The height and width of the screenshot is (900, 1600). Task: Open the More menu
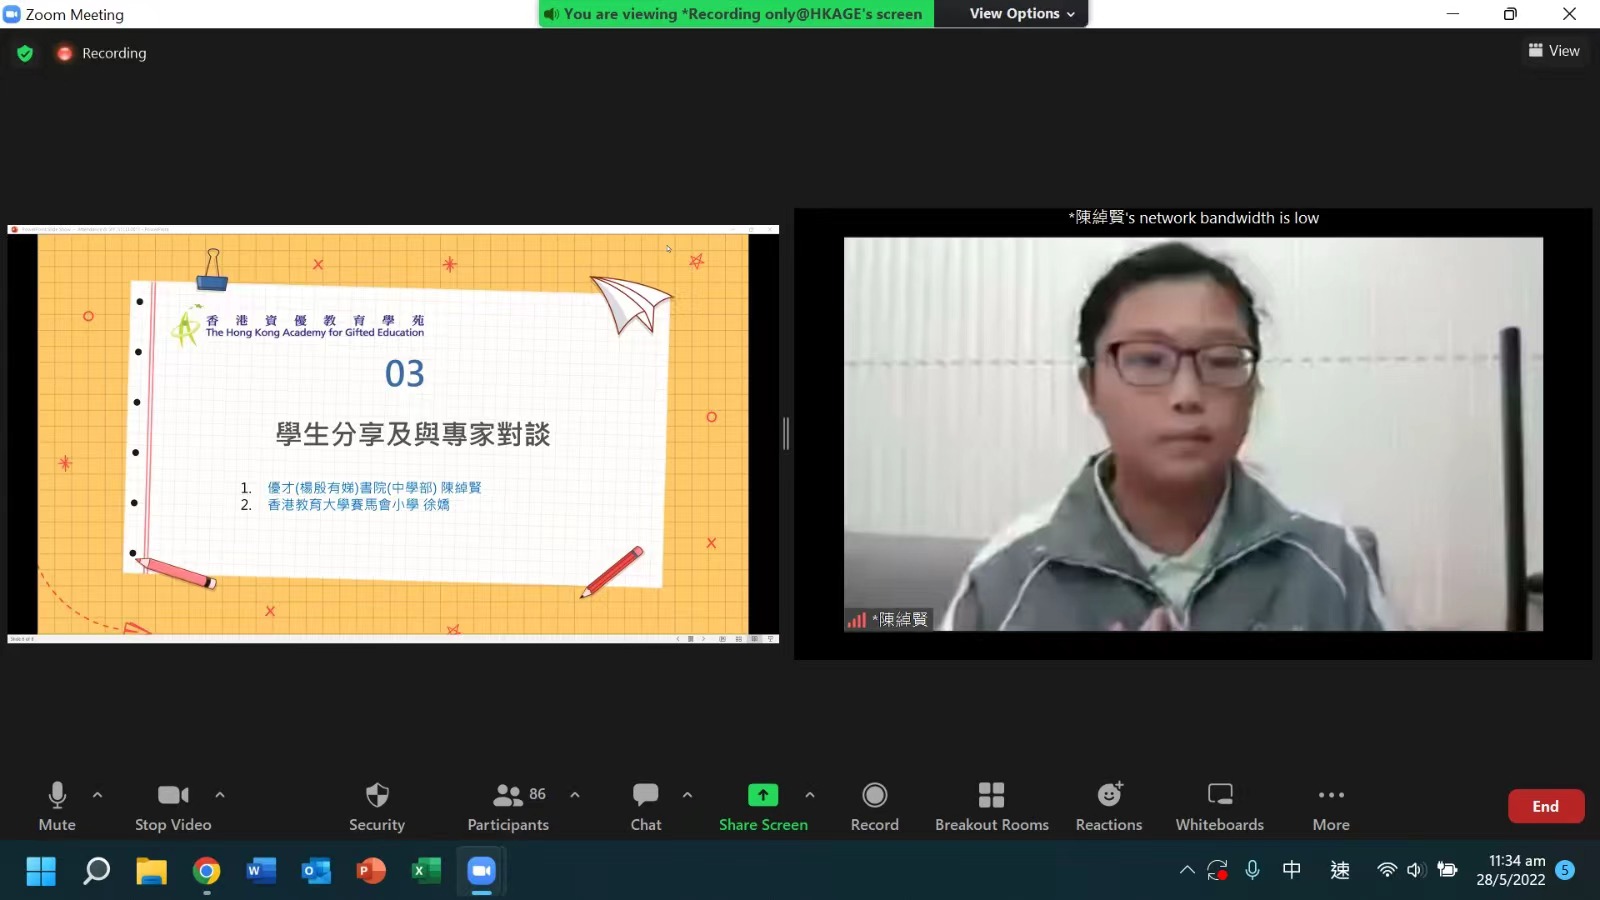pos(1331,806)
